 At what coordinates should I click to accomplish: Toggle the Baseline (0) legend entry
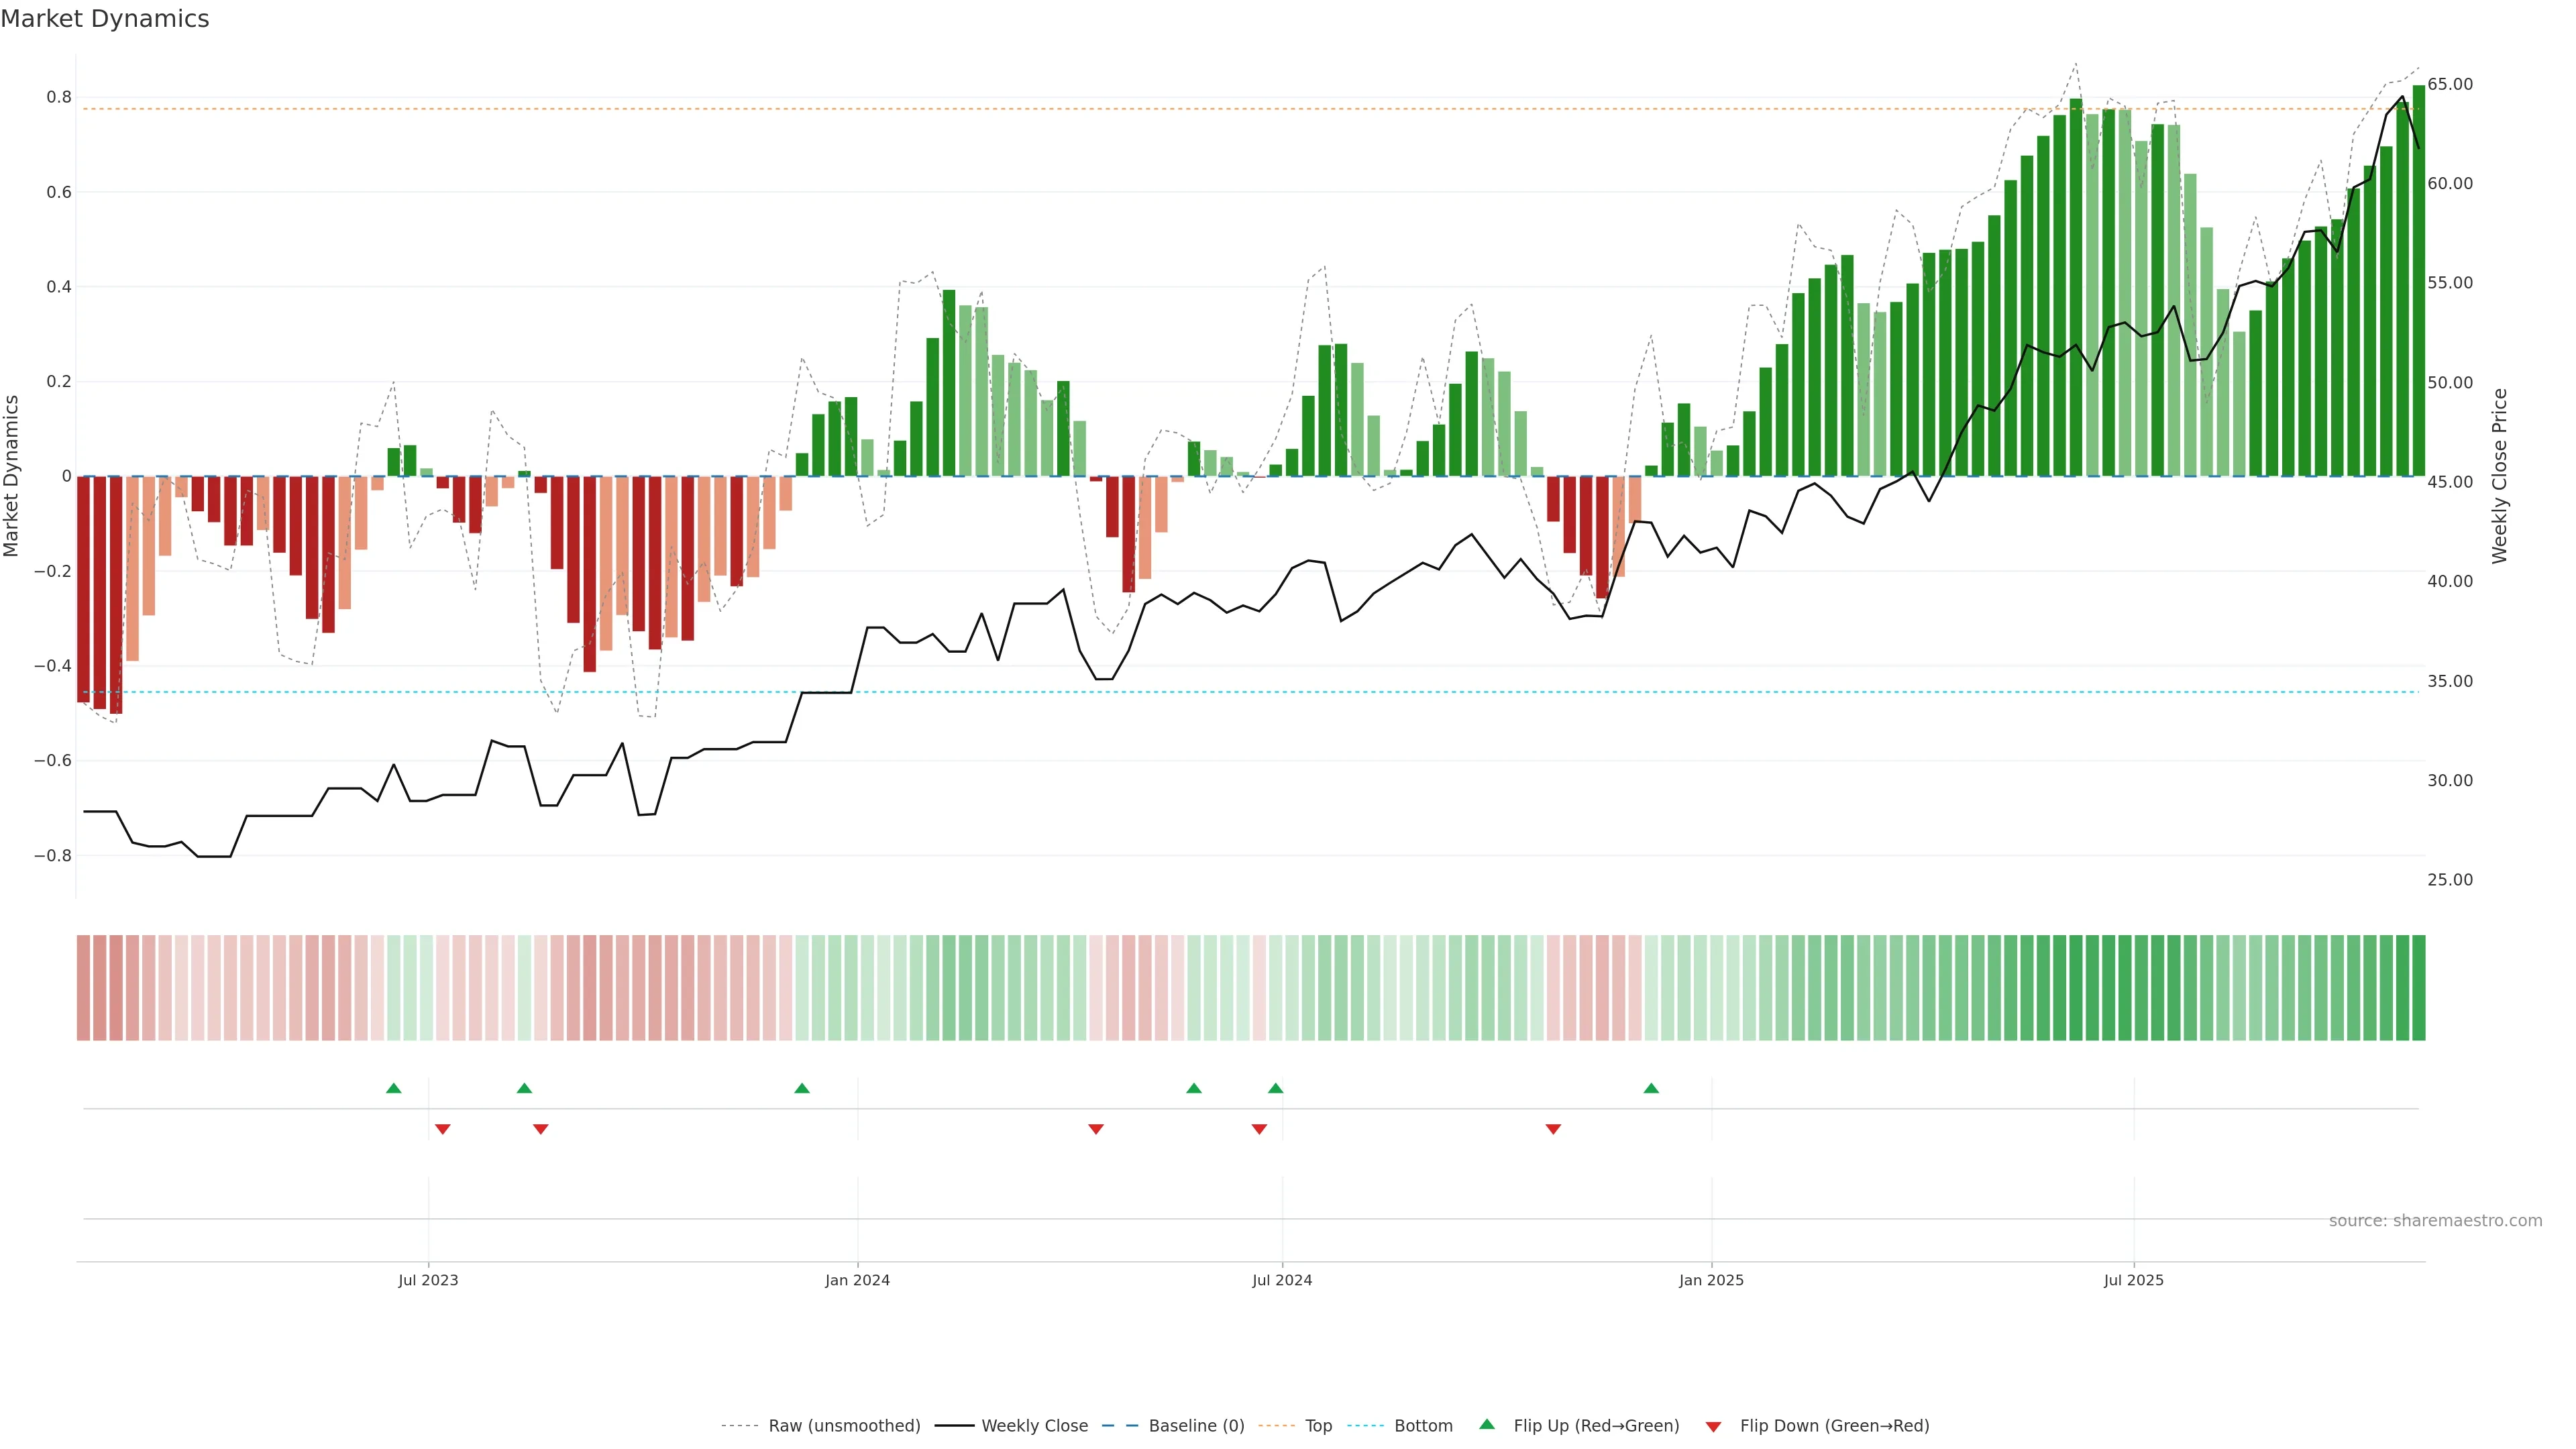(1196, 1426)
